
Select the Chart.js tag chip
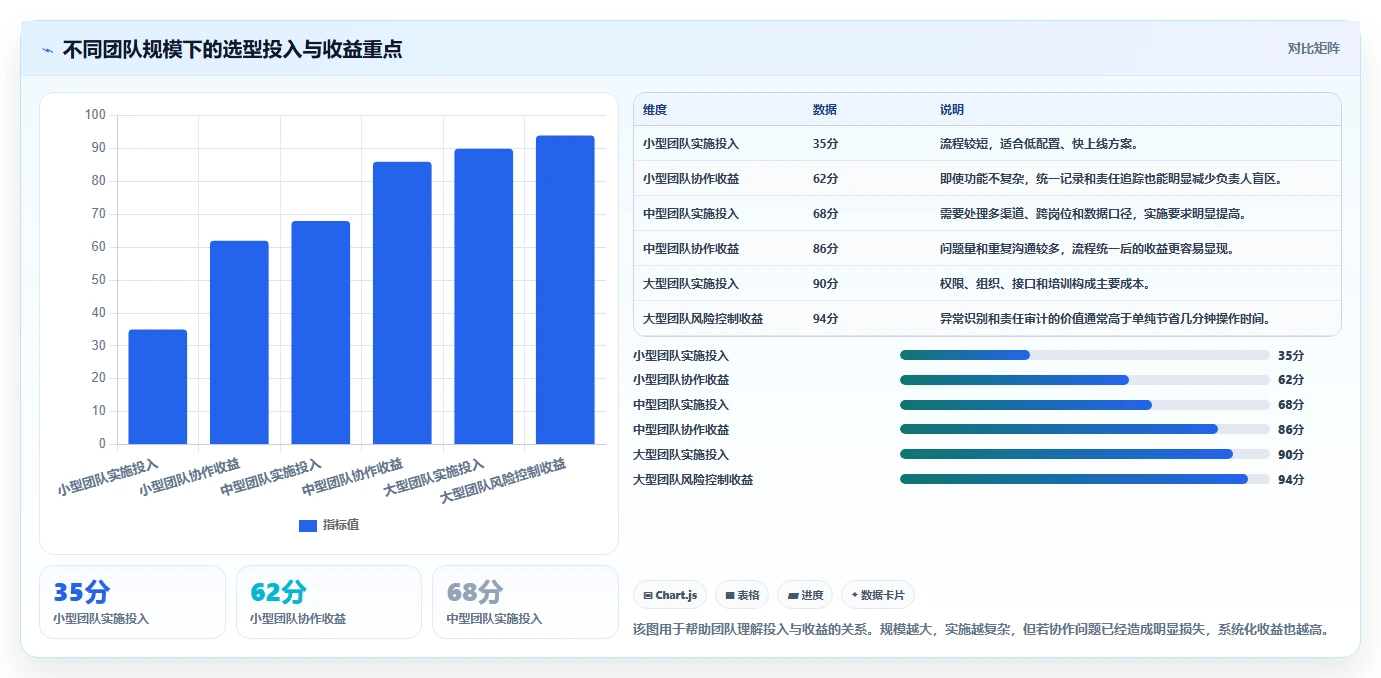pyautogui.click(x=670, y=595)
